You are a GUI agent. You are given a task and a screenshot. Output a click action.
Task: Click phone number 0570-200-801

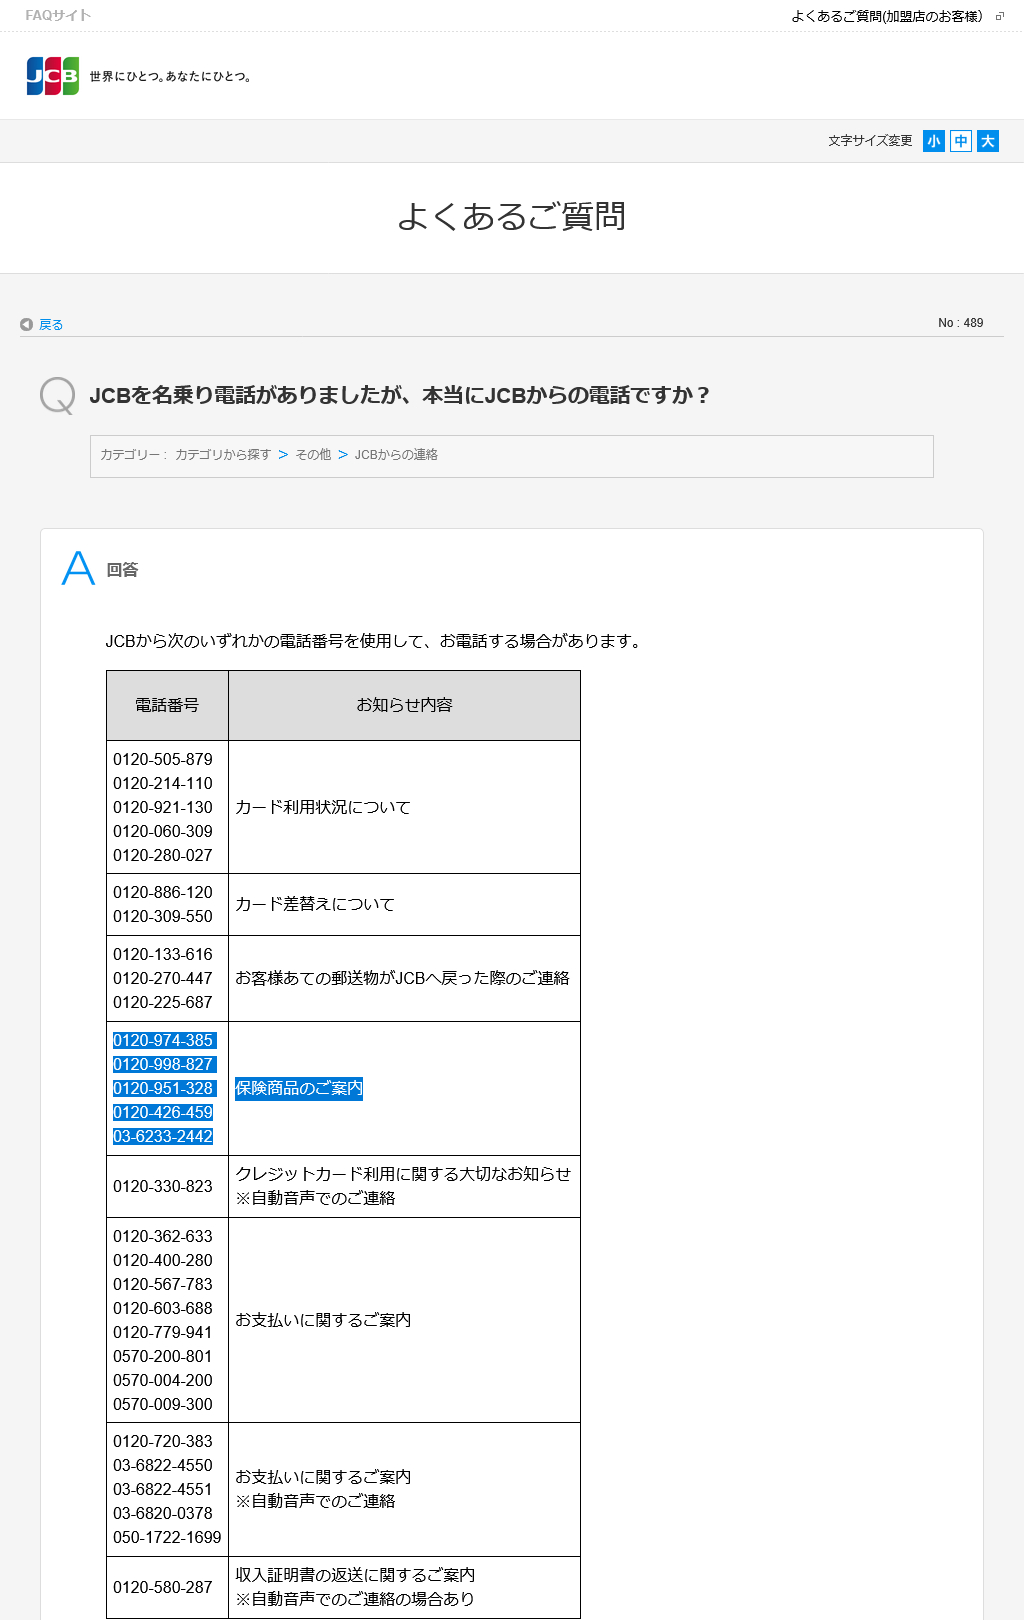click(163, 1356)
